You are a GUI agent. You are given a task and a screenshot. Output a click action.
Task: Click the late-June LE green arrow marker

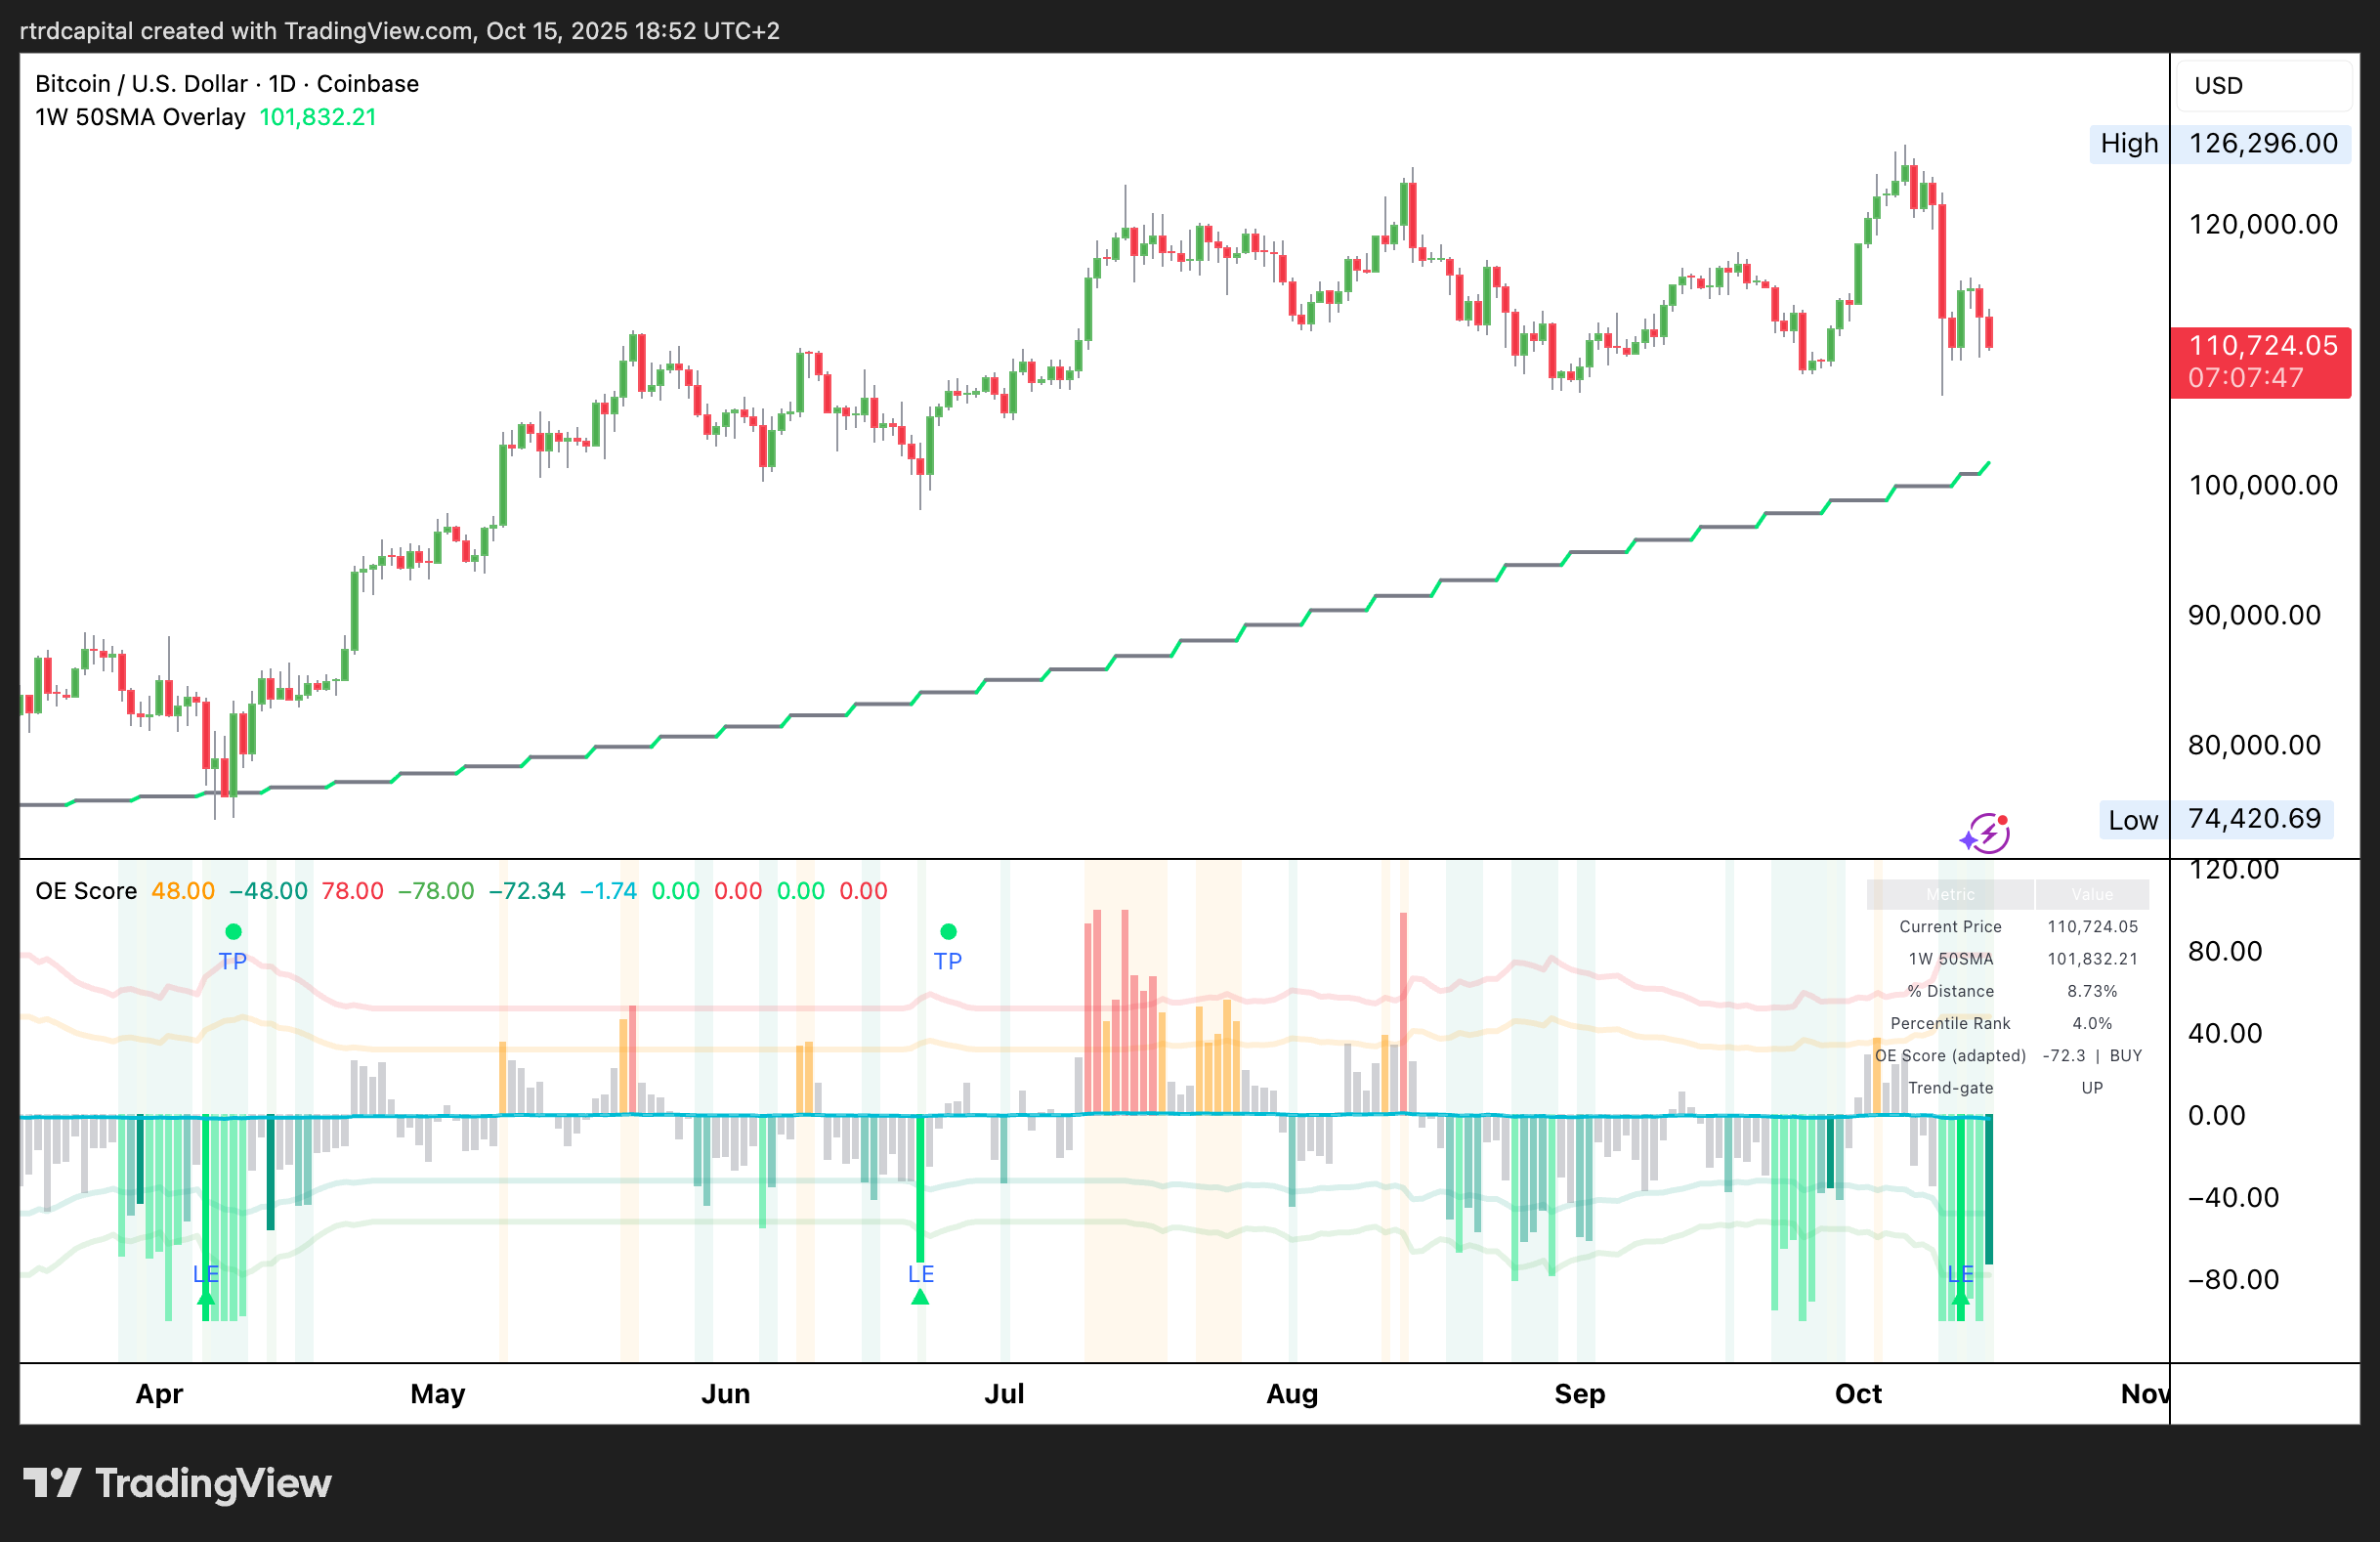[x=920, y=1297]
